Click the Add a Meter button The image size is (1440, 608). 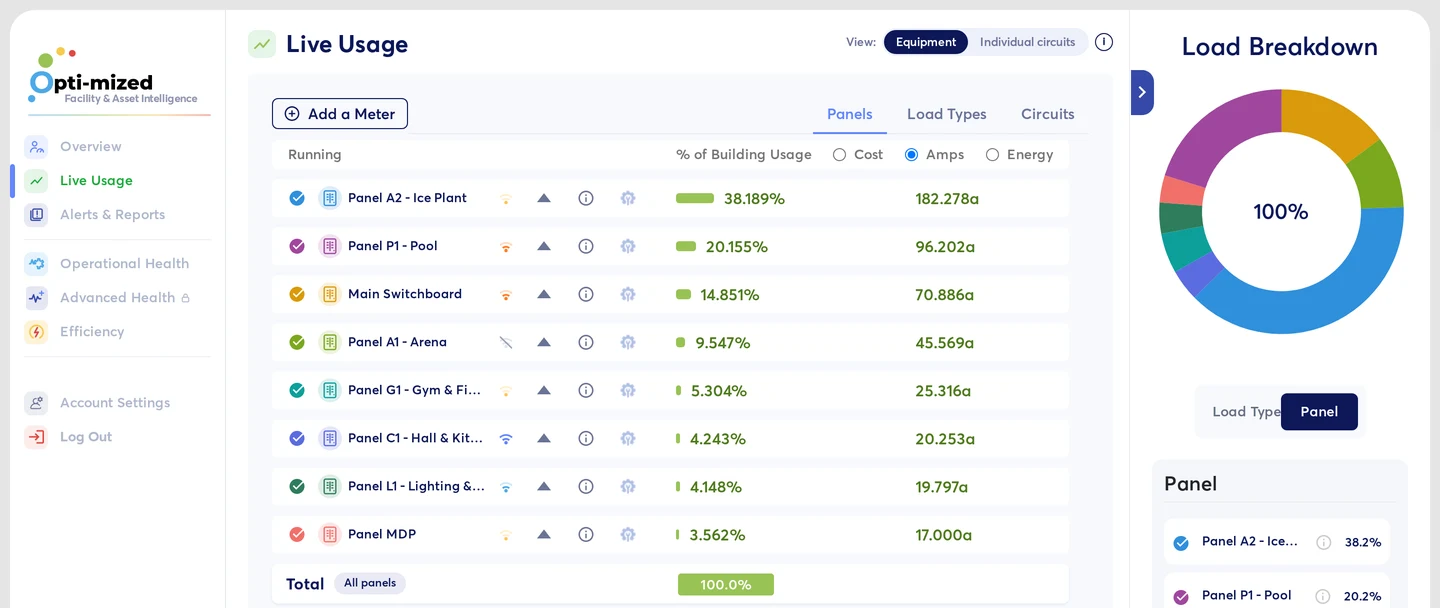click(340, 114)
